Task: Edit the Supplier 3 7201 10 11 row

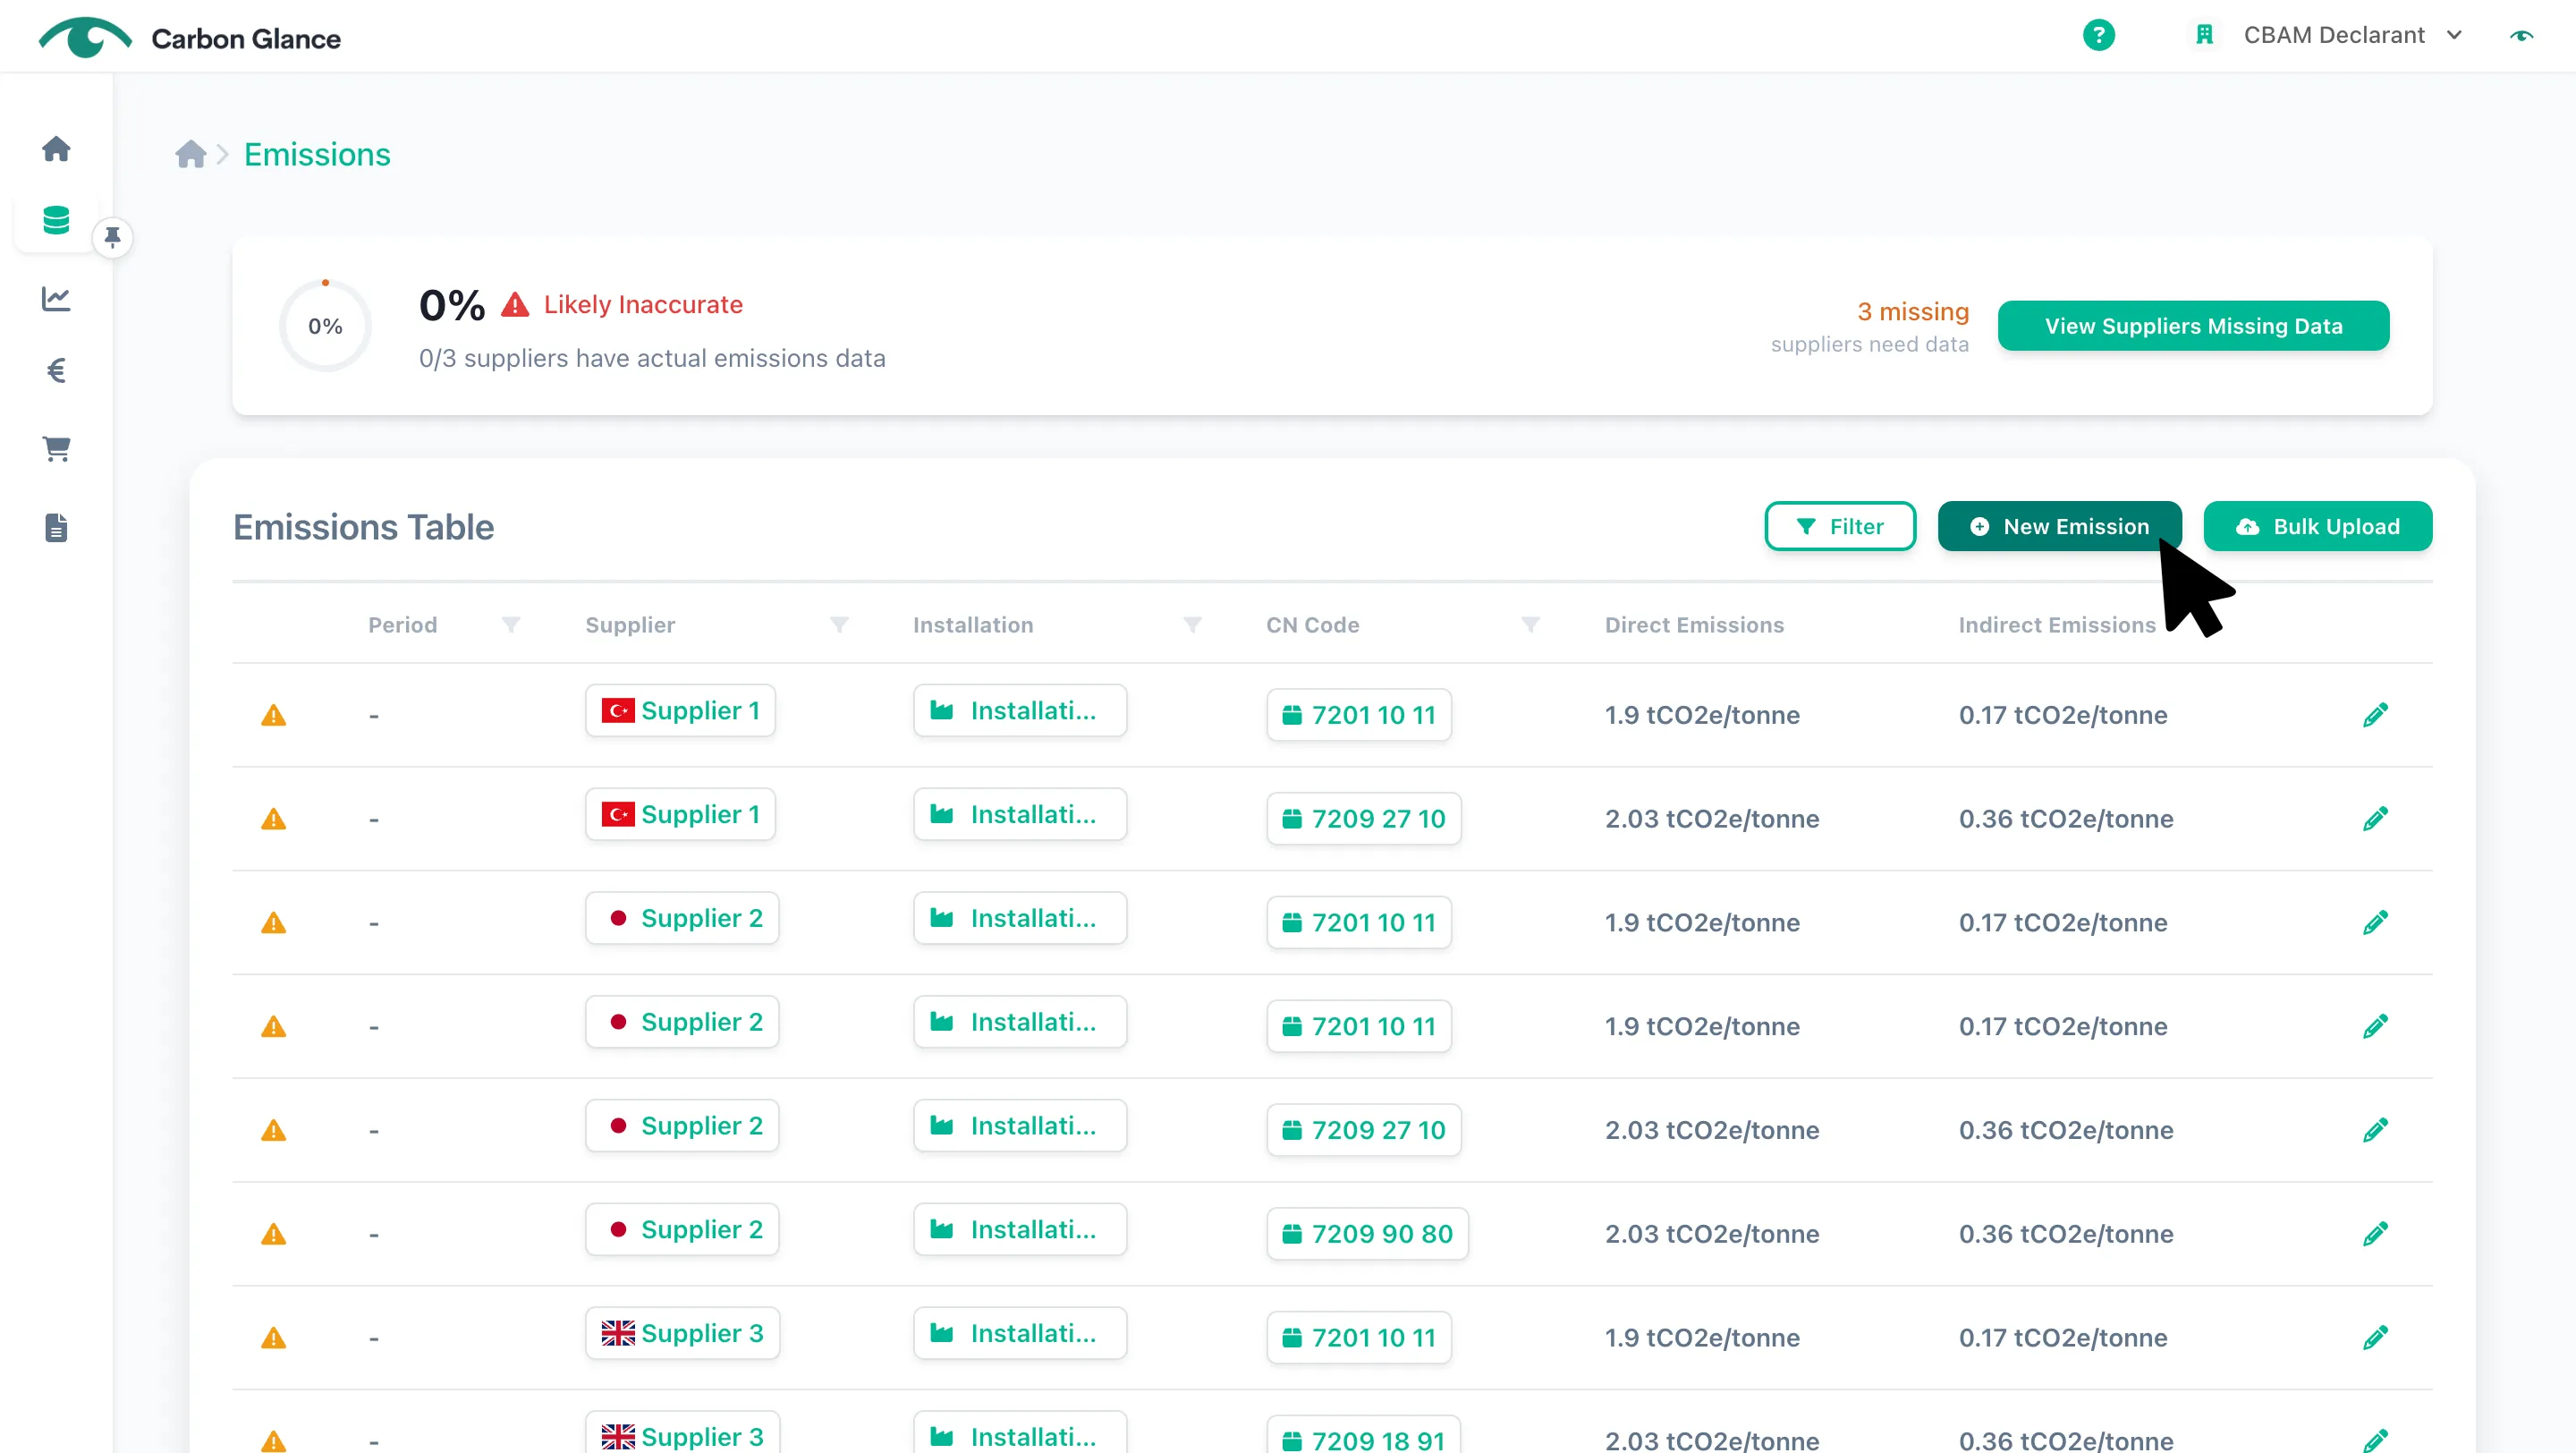Action: (x=2375, y=1338)
